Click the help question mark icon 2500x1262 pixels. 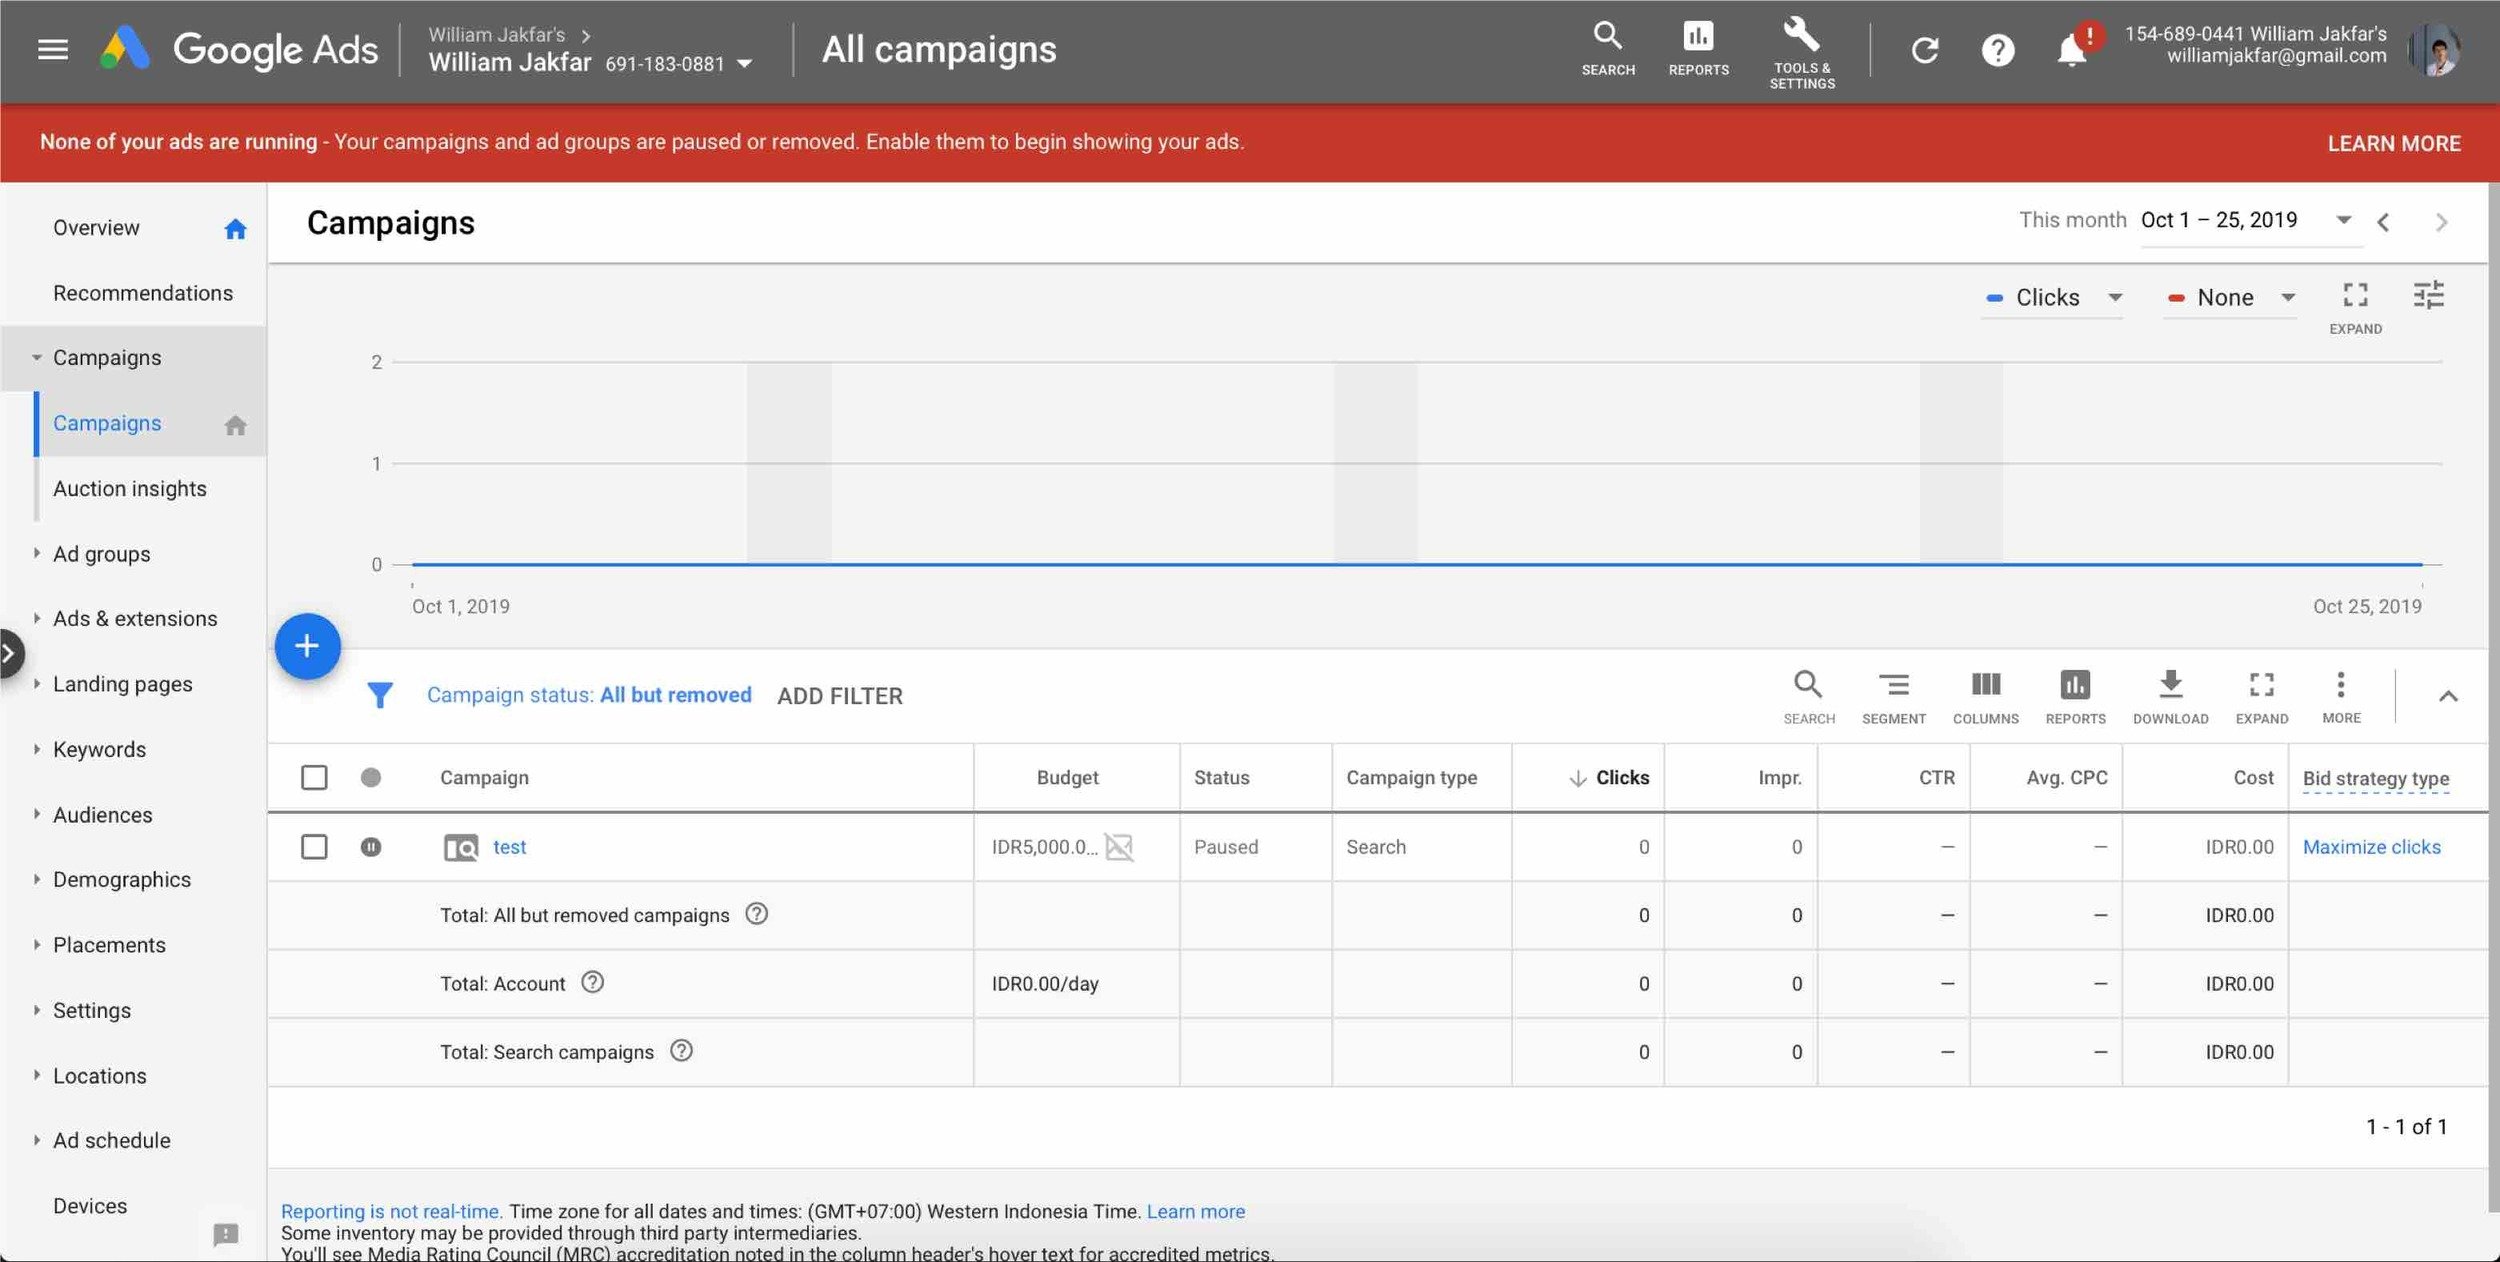(x=1997, y=50)
